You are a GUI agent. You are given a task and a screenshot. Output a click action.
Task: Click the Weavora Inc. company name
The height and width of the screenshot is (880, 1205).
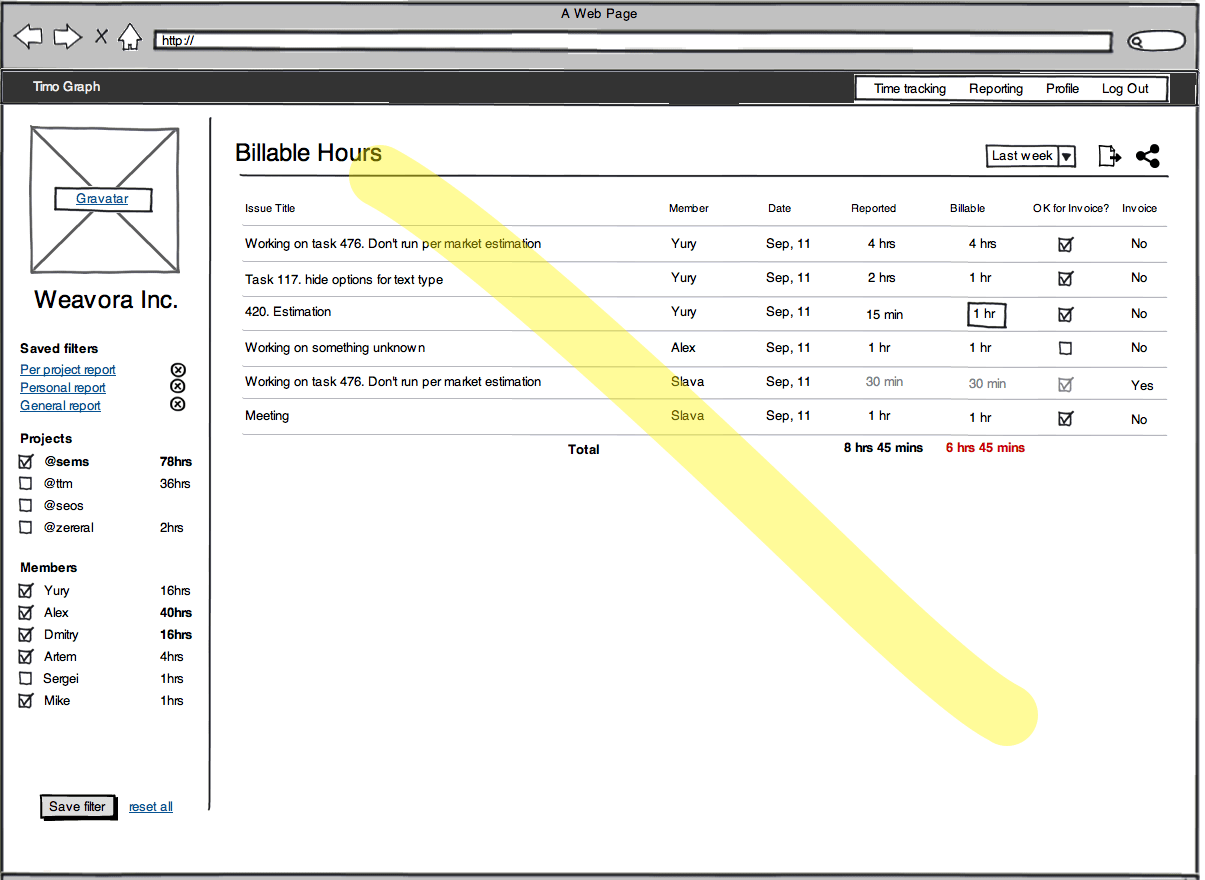coord(106,300)
